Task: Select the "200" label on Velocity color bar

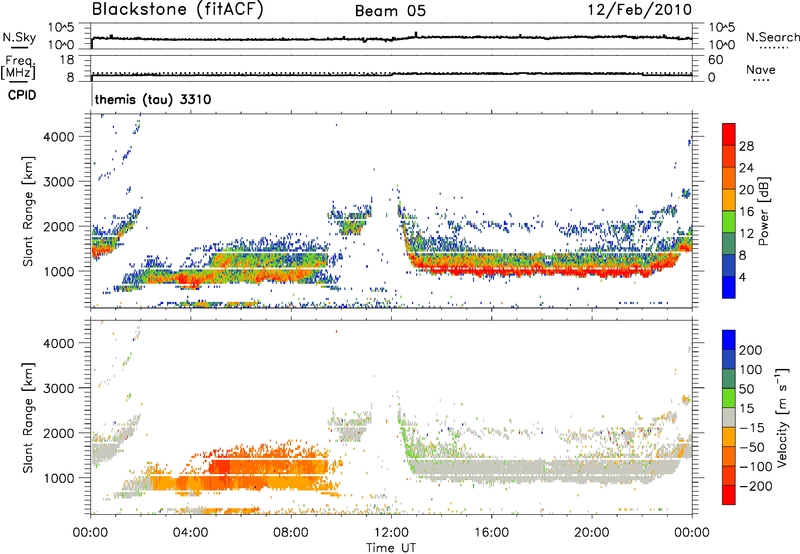Action: 751,350
